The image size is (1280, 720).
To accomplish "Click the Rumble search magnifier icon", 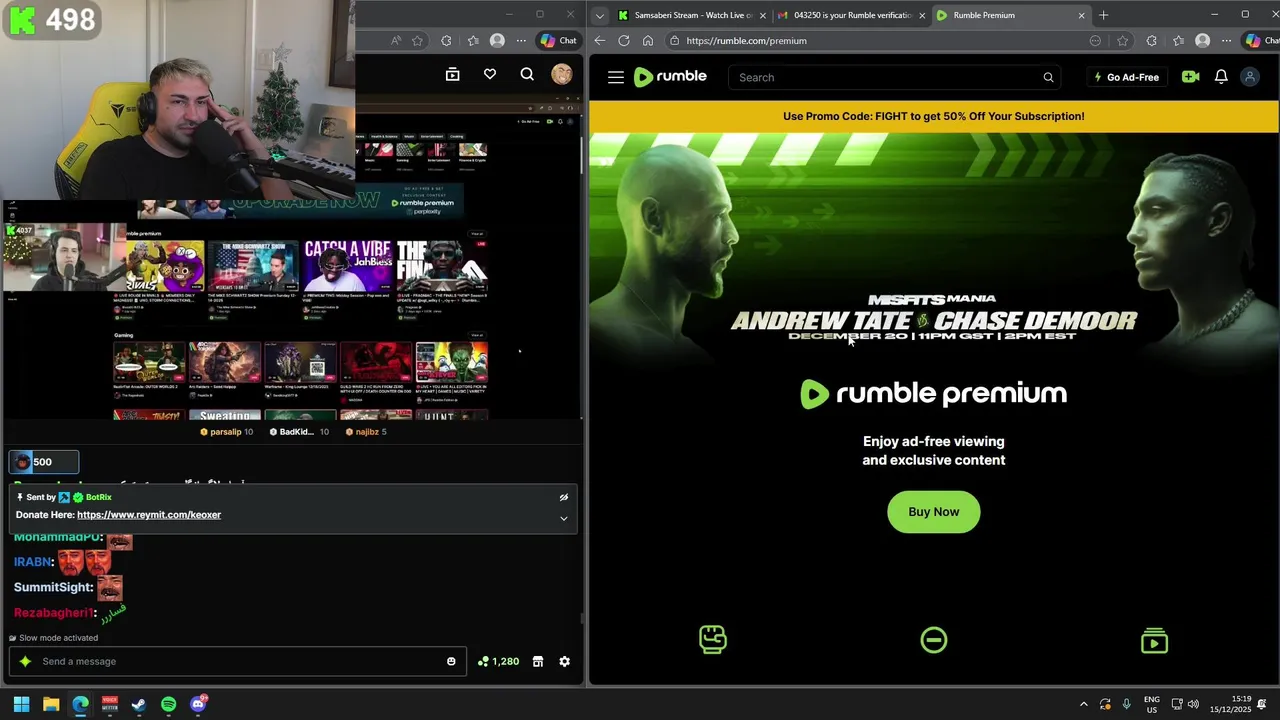I will 1048,77.
